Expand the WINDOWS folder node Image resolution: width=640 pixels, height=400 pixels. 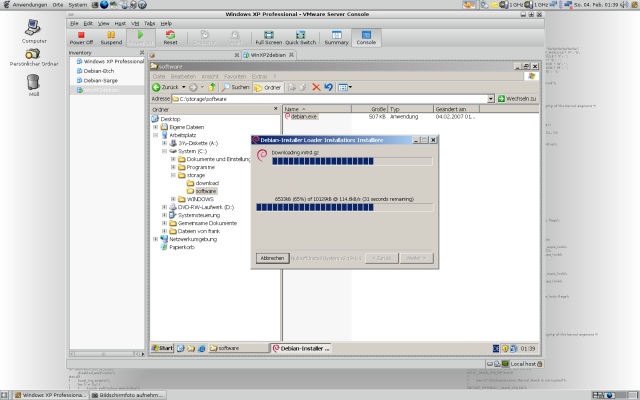coord(173,199)
